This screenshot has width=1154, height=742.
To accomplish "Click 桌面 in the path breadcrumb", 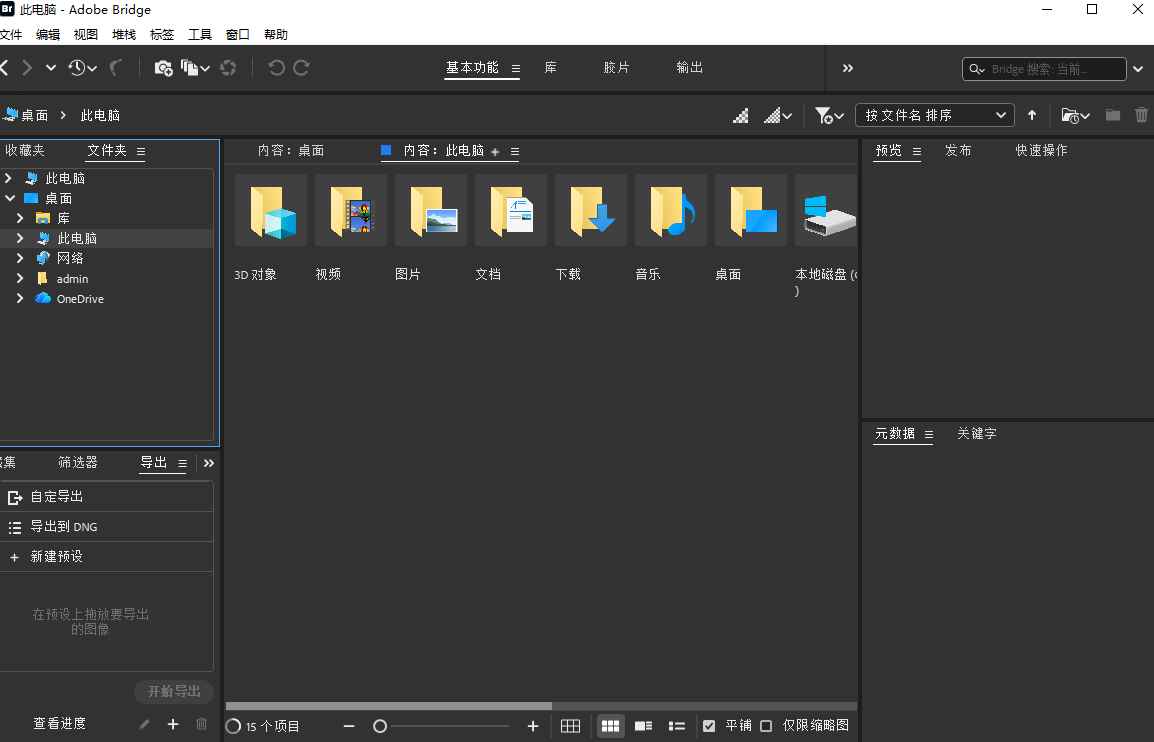I will pyautogui.click(x=34, y=116).
